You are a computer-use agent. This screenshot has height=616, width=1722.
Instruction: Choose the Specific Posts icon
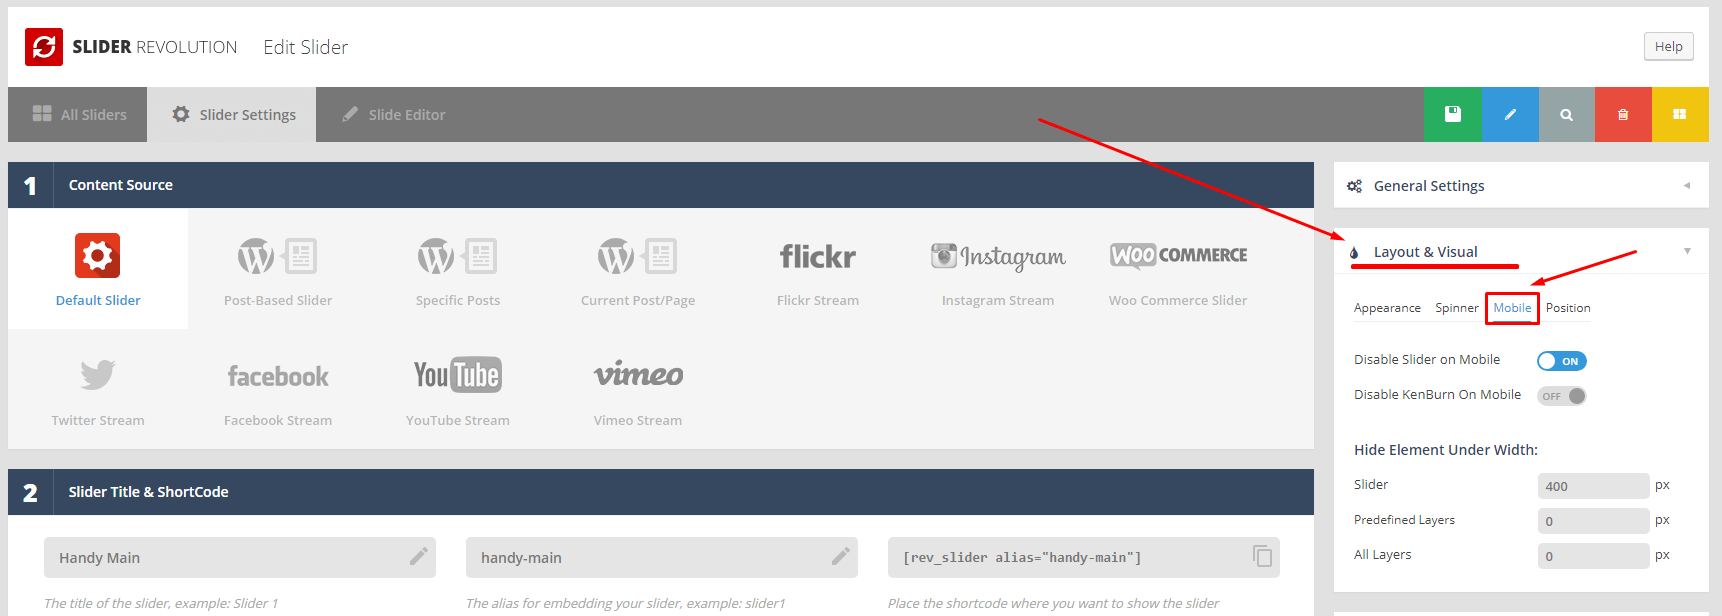(x=458, y=256)
